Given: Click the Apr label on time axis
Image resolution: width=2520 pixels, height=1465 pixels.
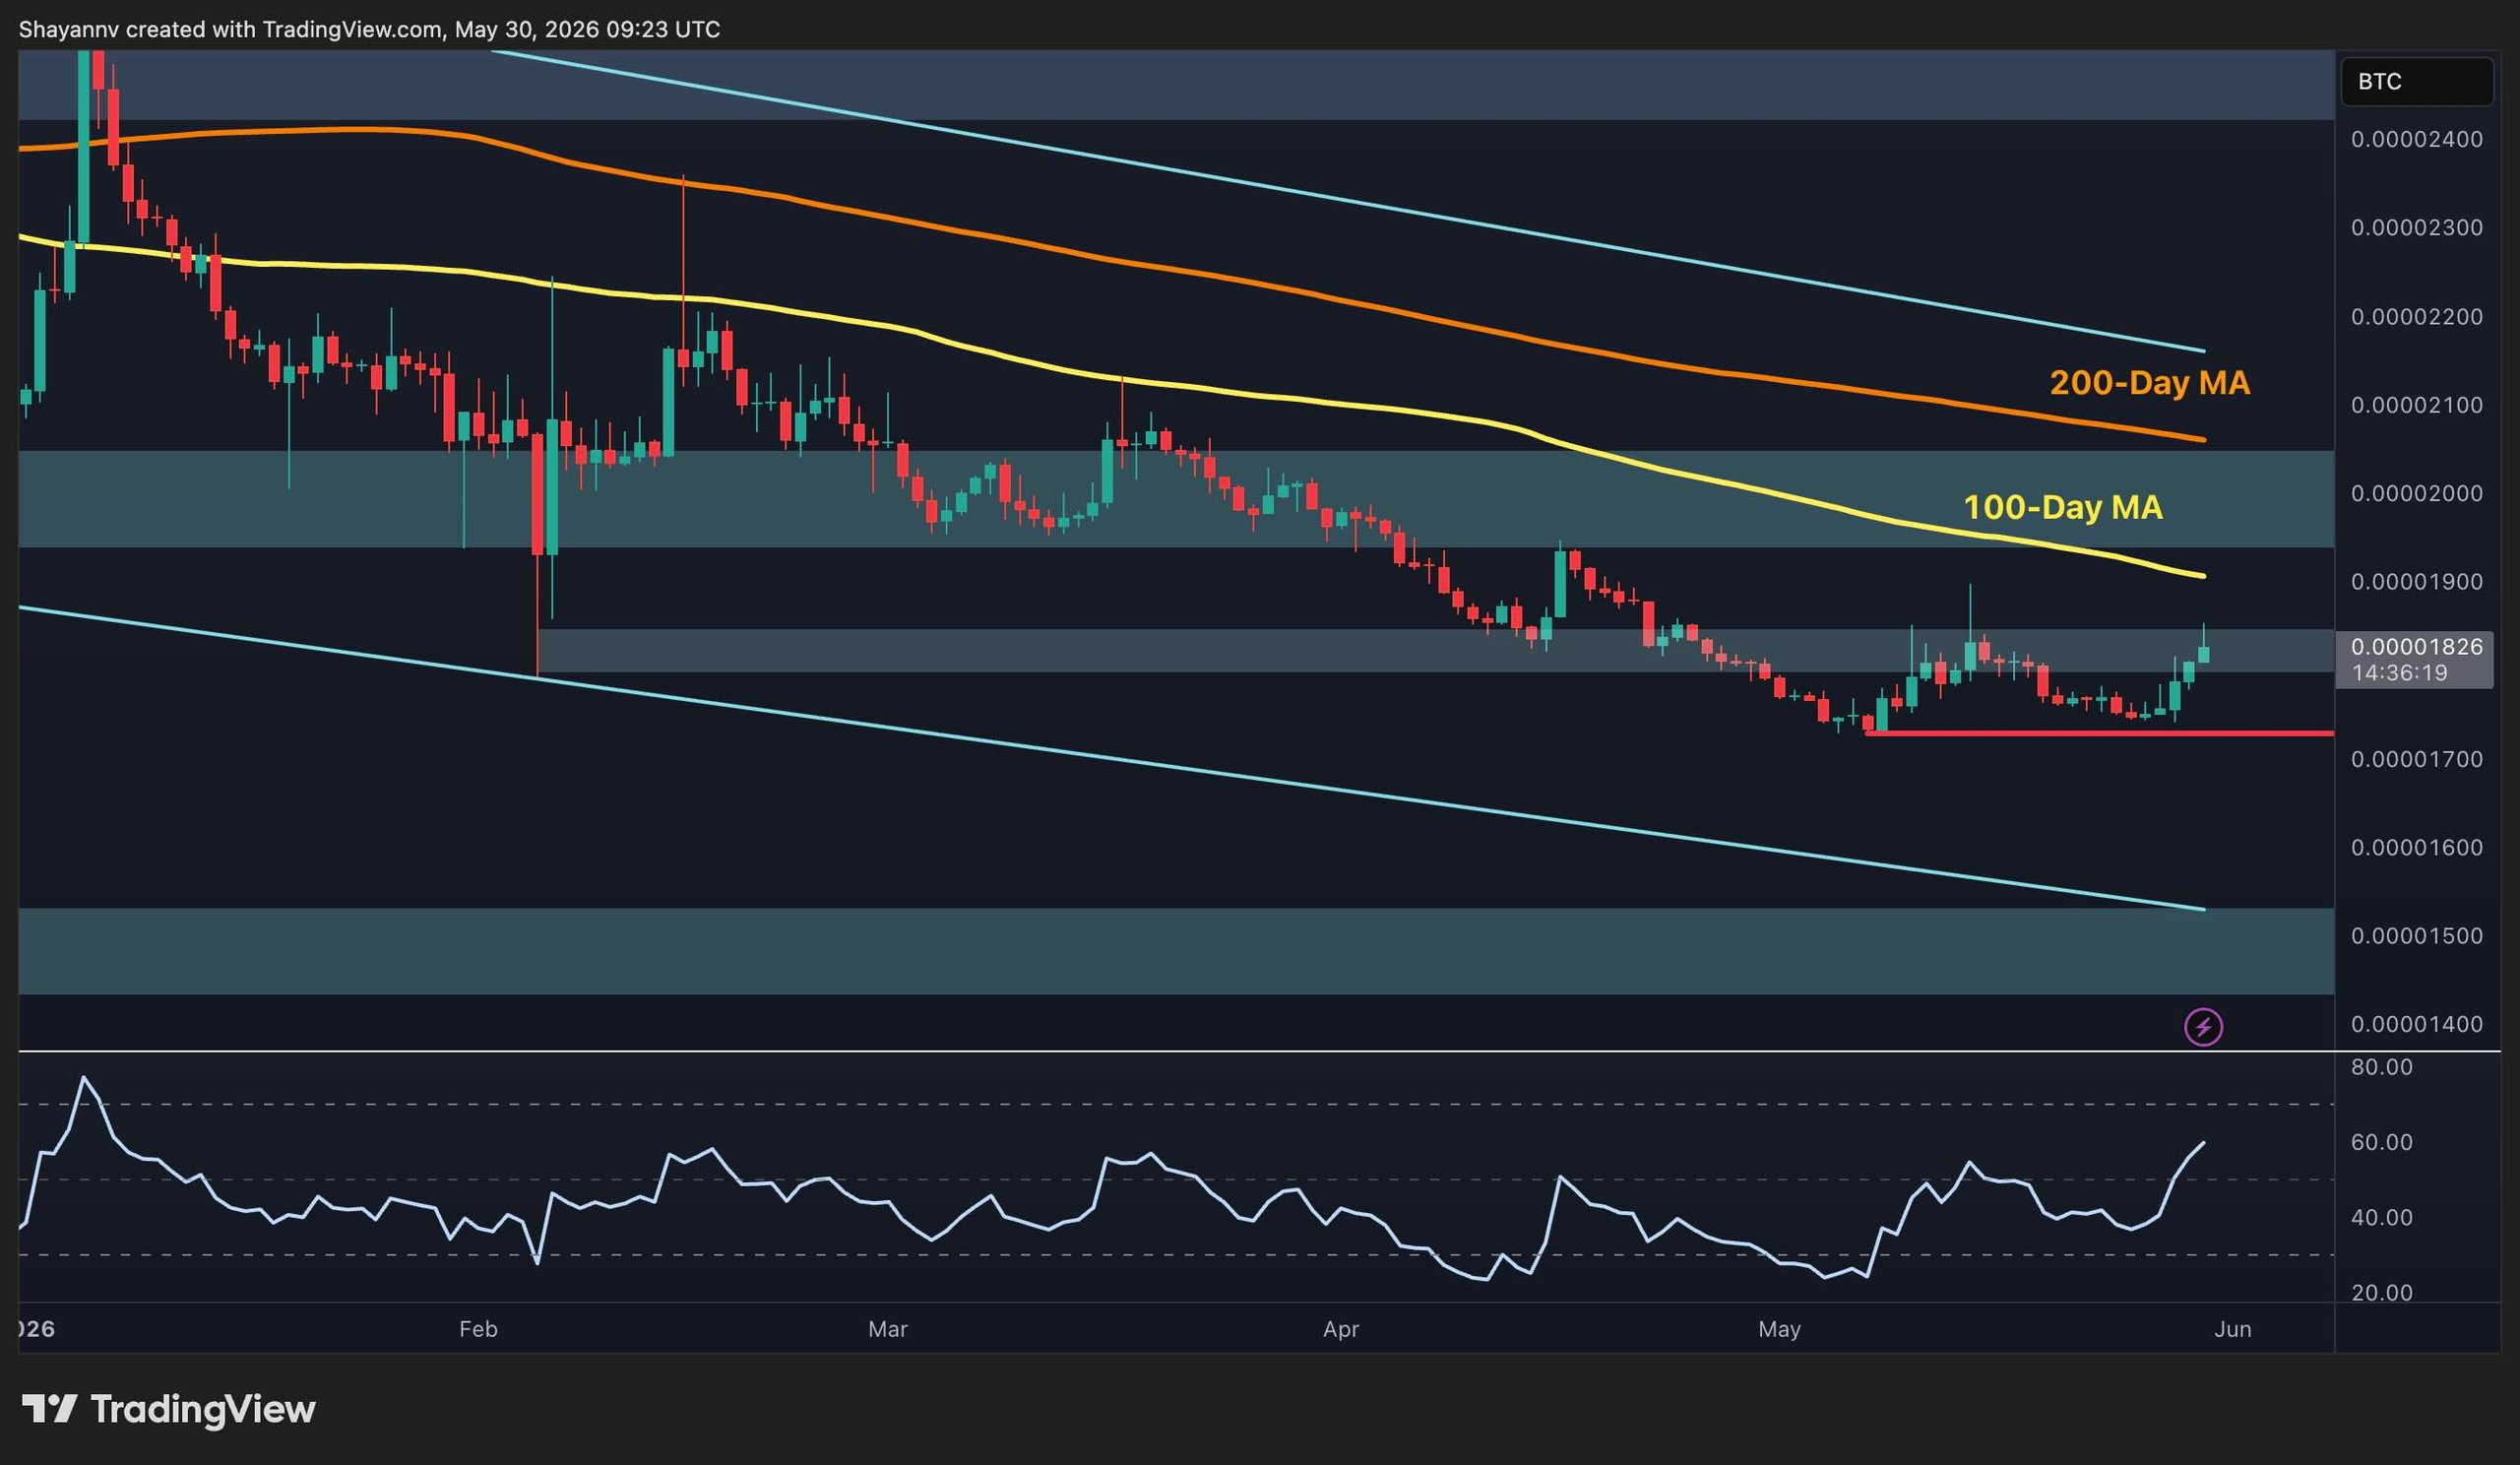Looking at the screenshot, I should pos(1341,1328).
